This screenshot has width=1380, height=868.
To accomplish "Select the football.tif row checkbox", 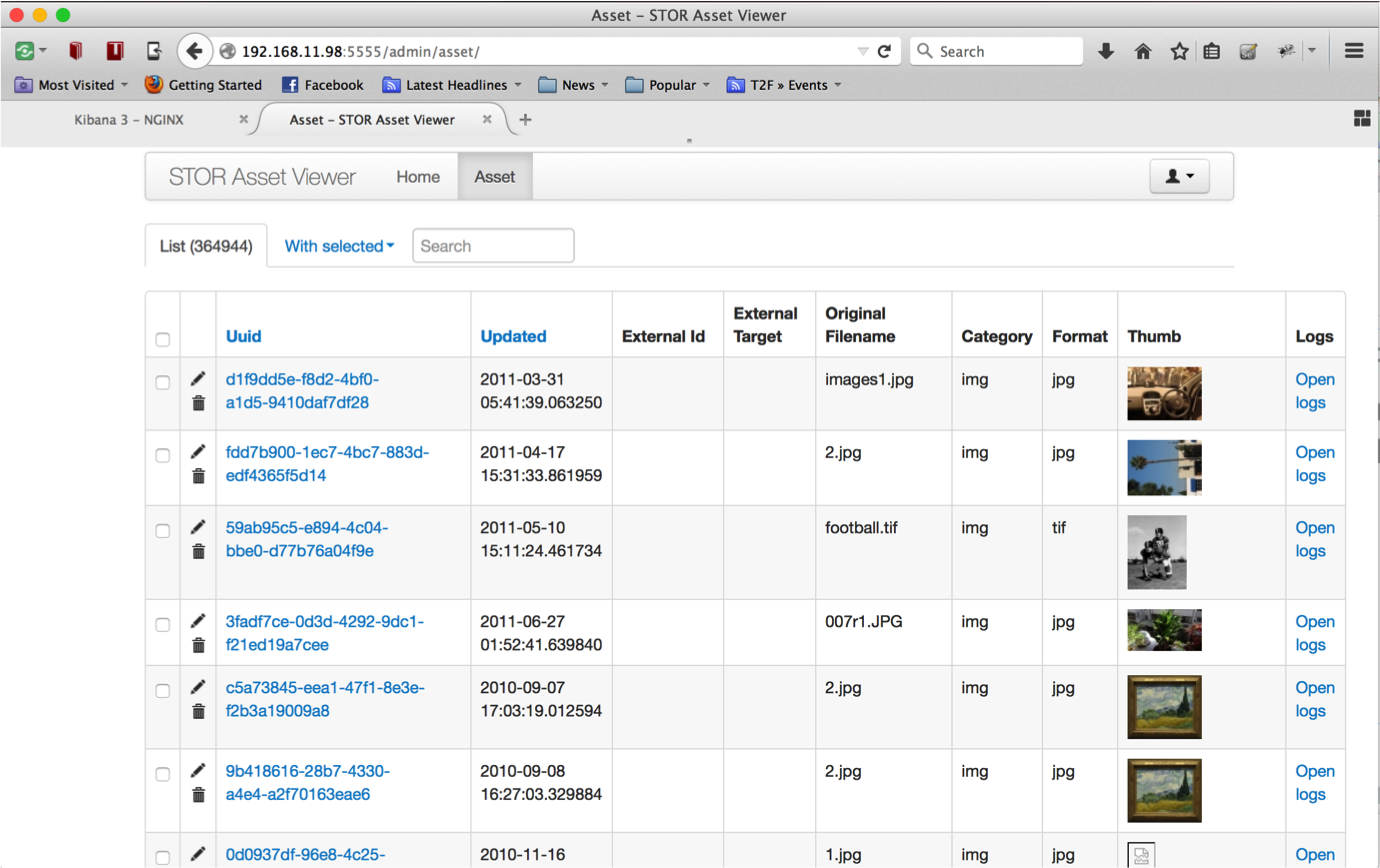I will pos(162,531).
